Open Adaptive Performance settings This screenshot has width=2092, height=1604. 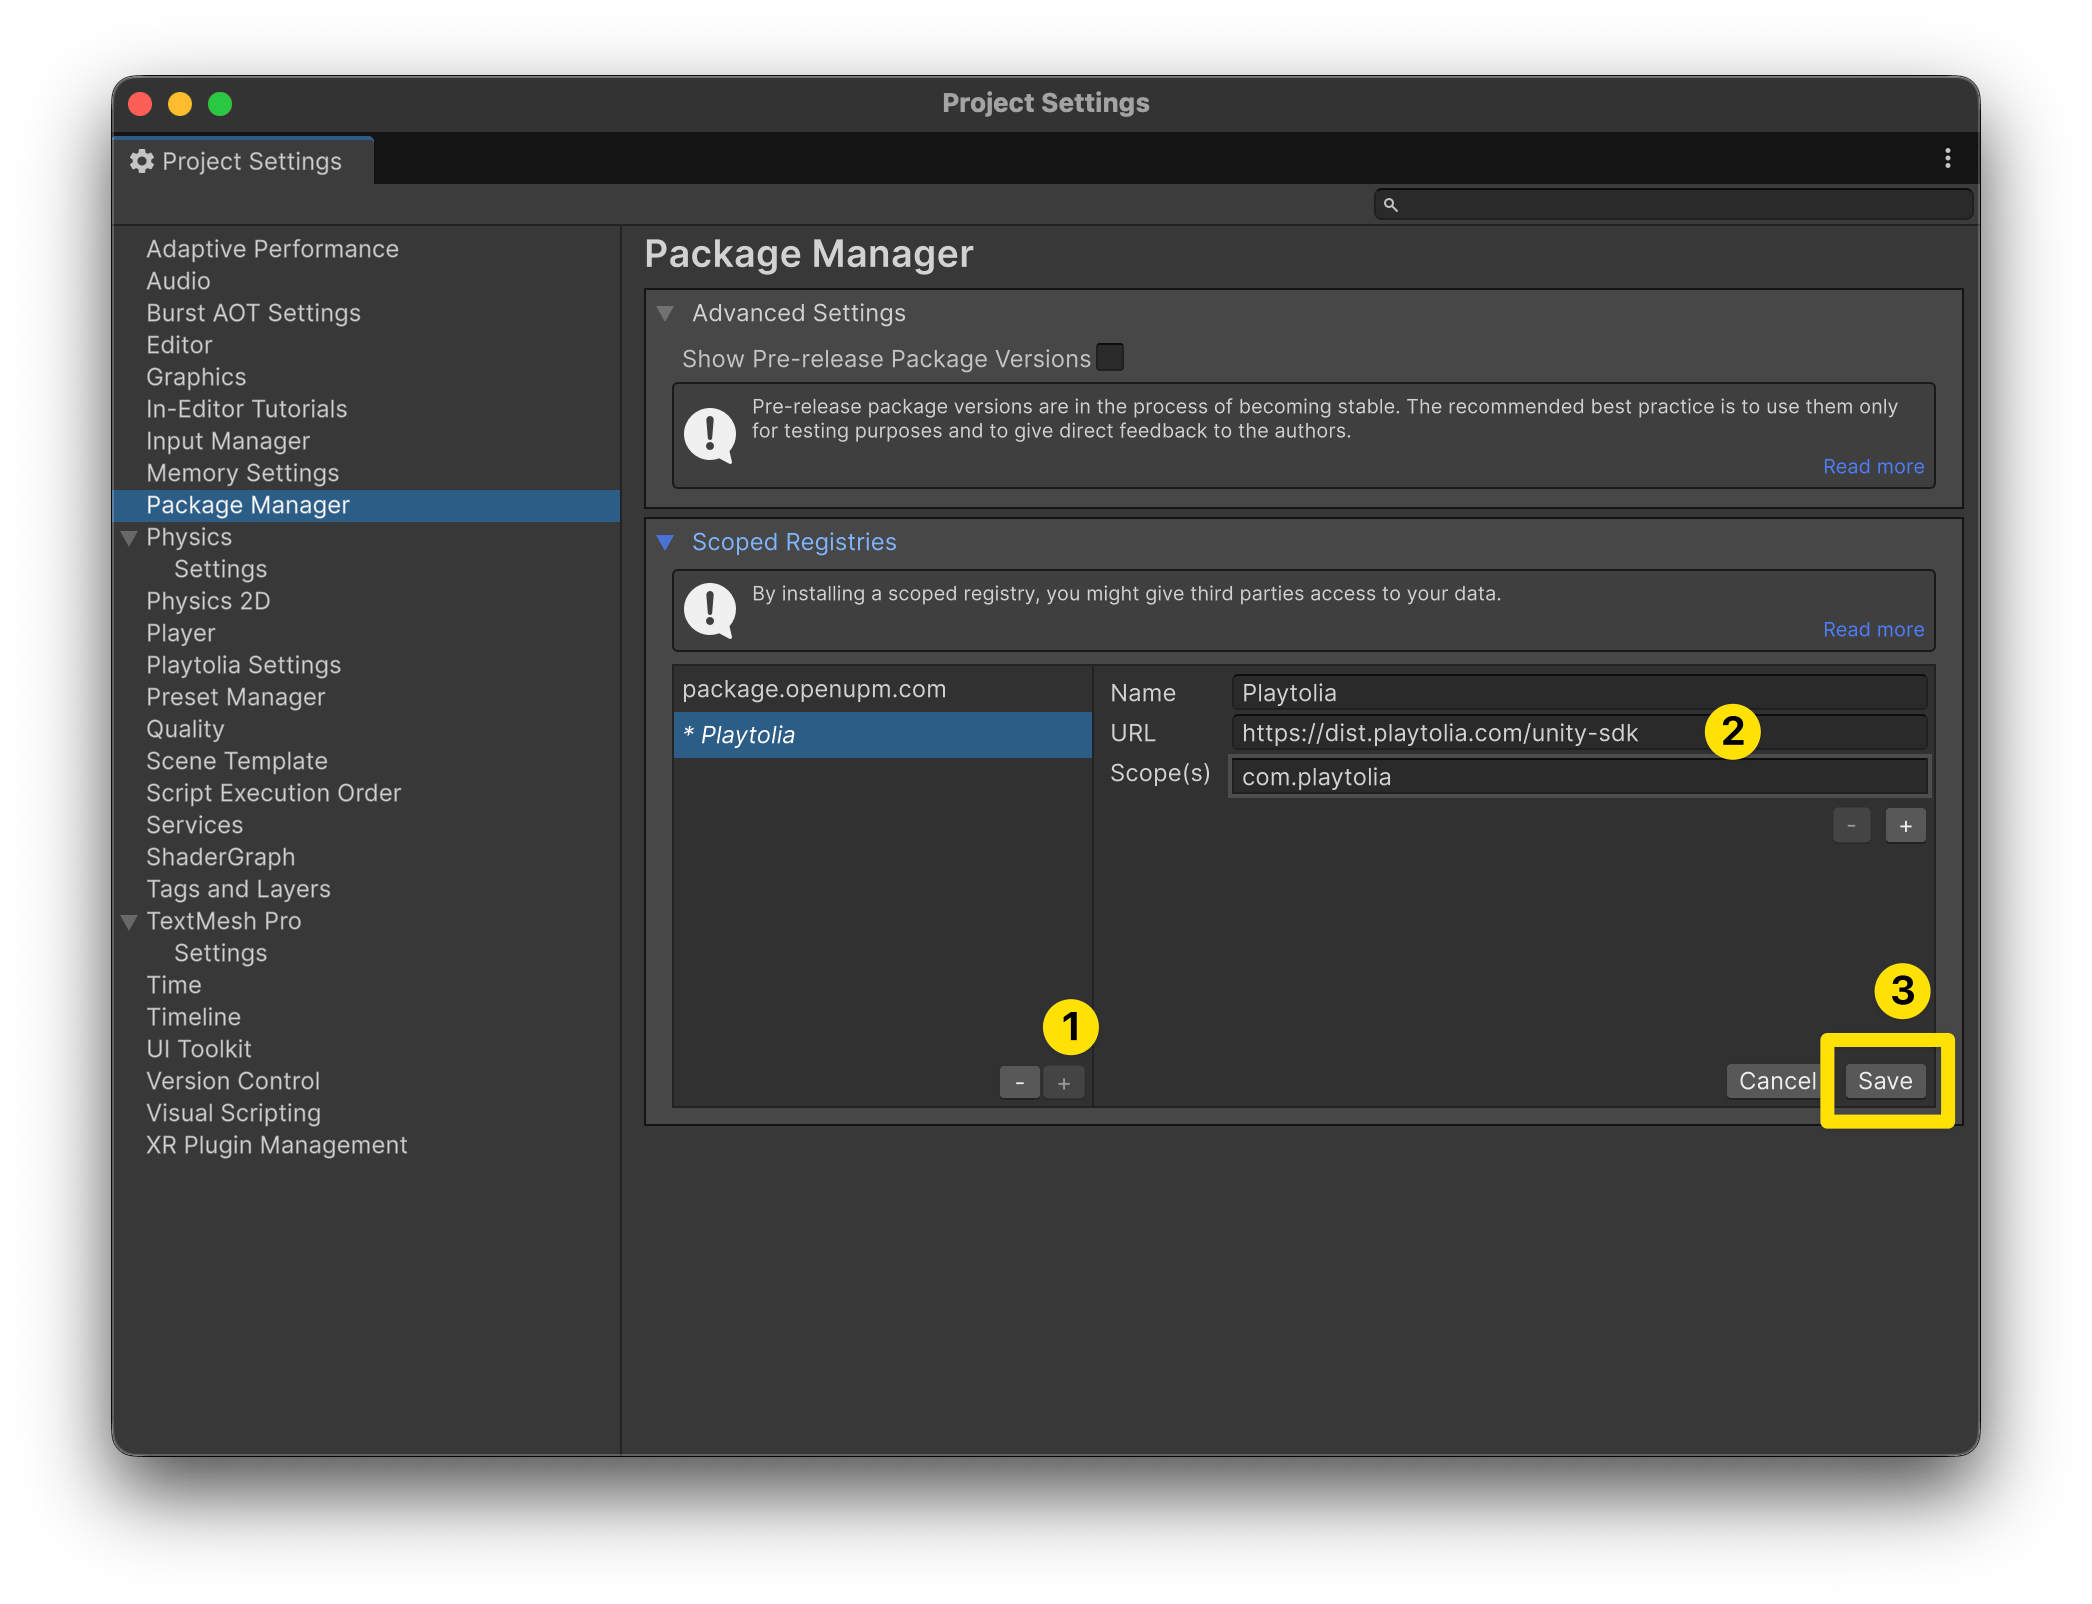pos(272,249)
